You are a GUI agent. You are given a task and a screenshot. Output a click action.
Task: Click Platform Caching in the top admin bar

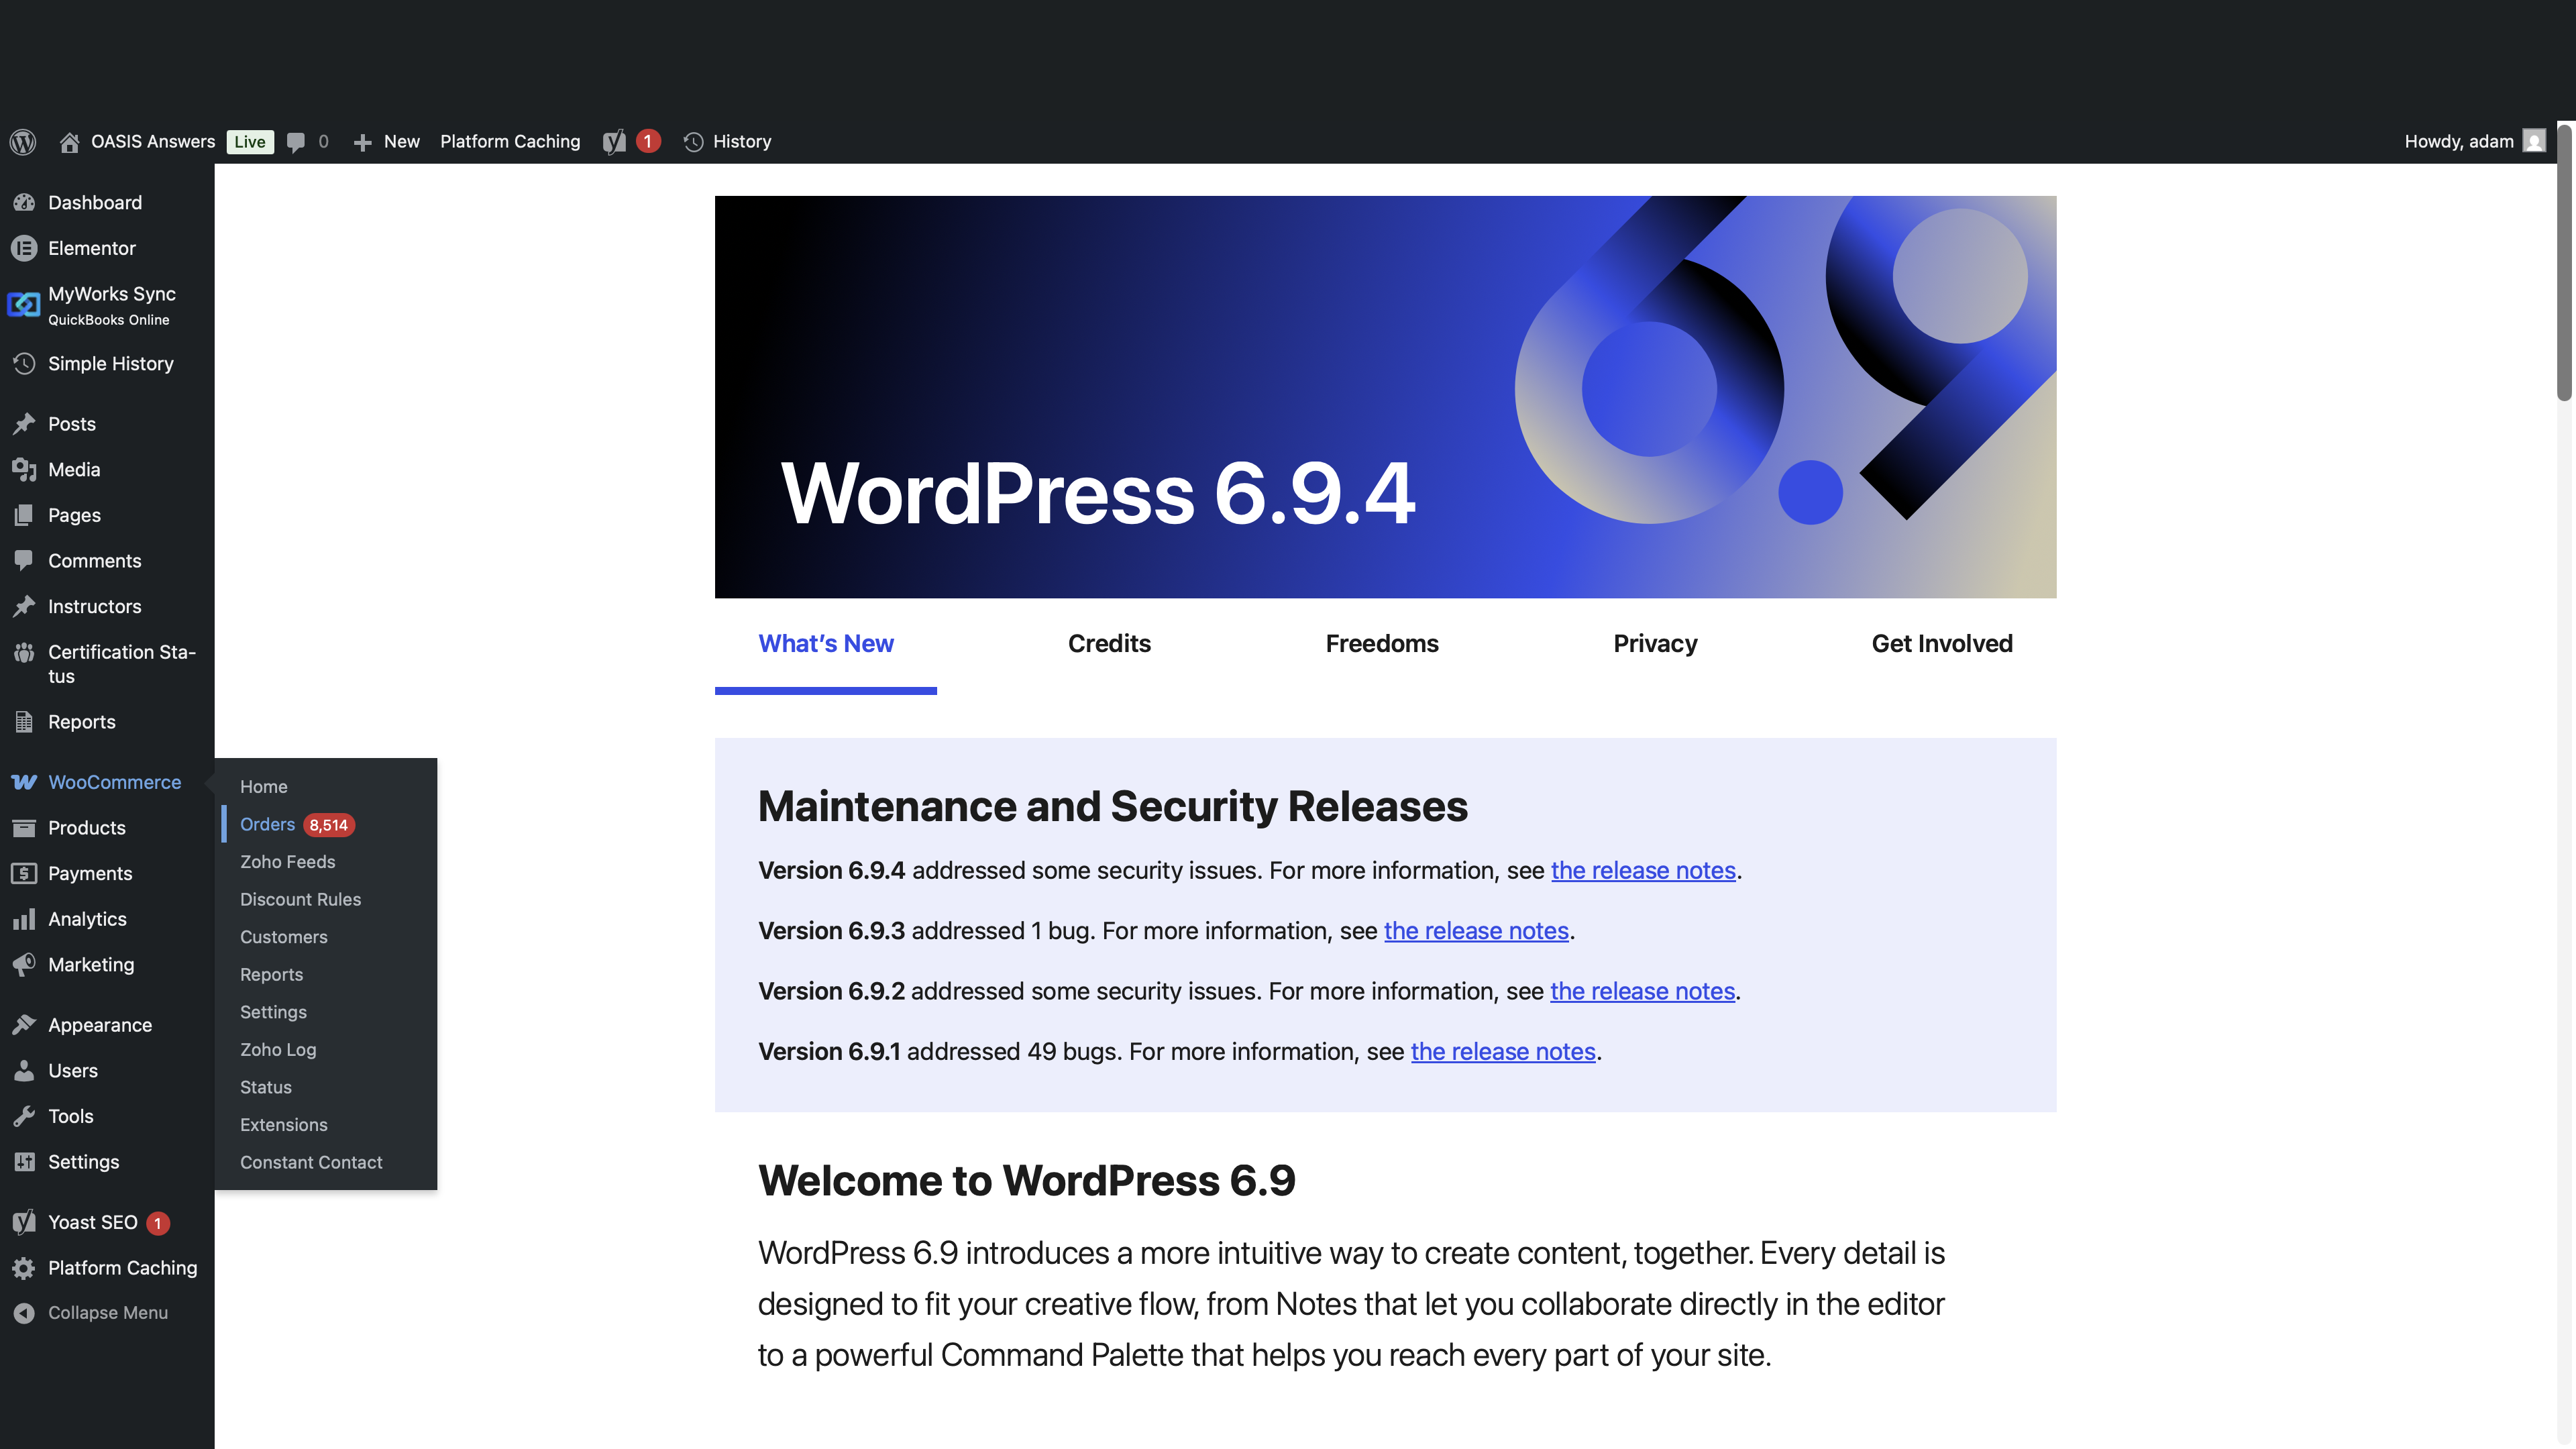click(510, 142)
